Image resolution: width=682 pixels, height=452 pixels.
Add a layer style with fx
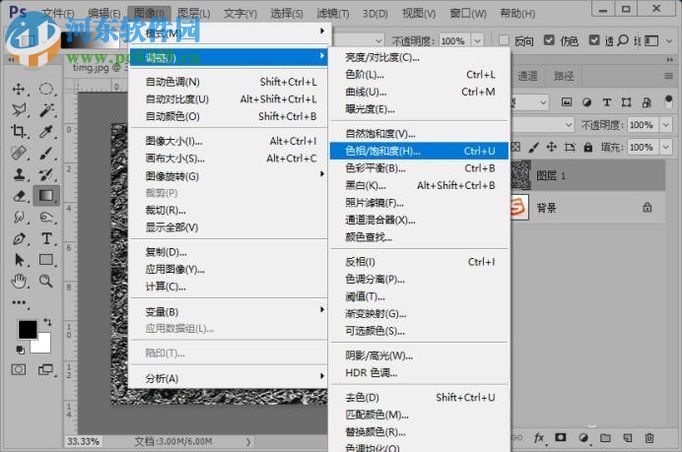coord(539,438)
